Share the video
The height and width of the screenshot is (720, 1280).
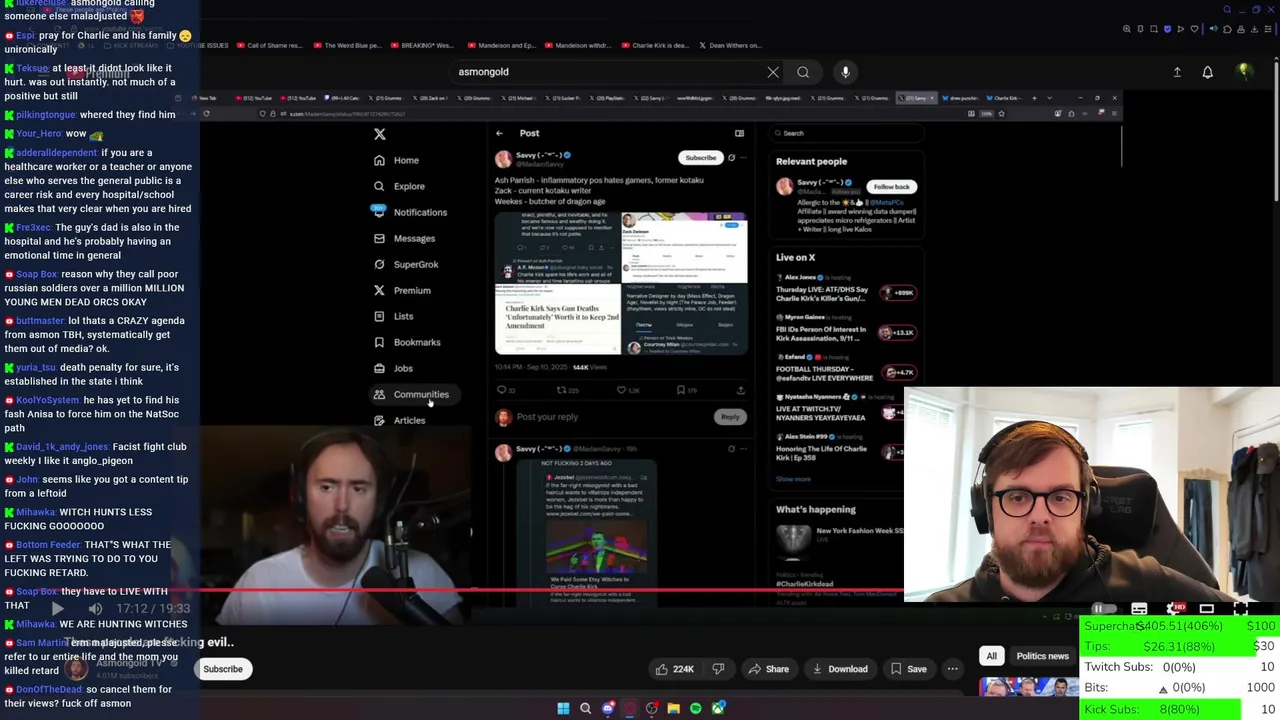769,669
